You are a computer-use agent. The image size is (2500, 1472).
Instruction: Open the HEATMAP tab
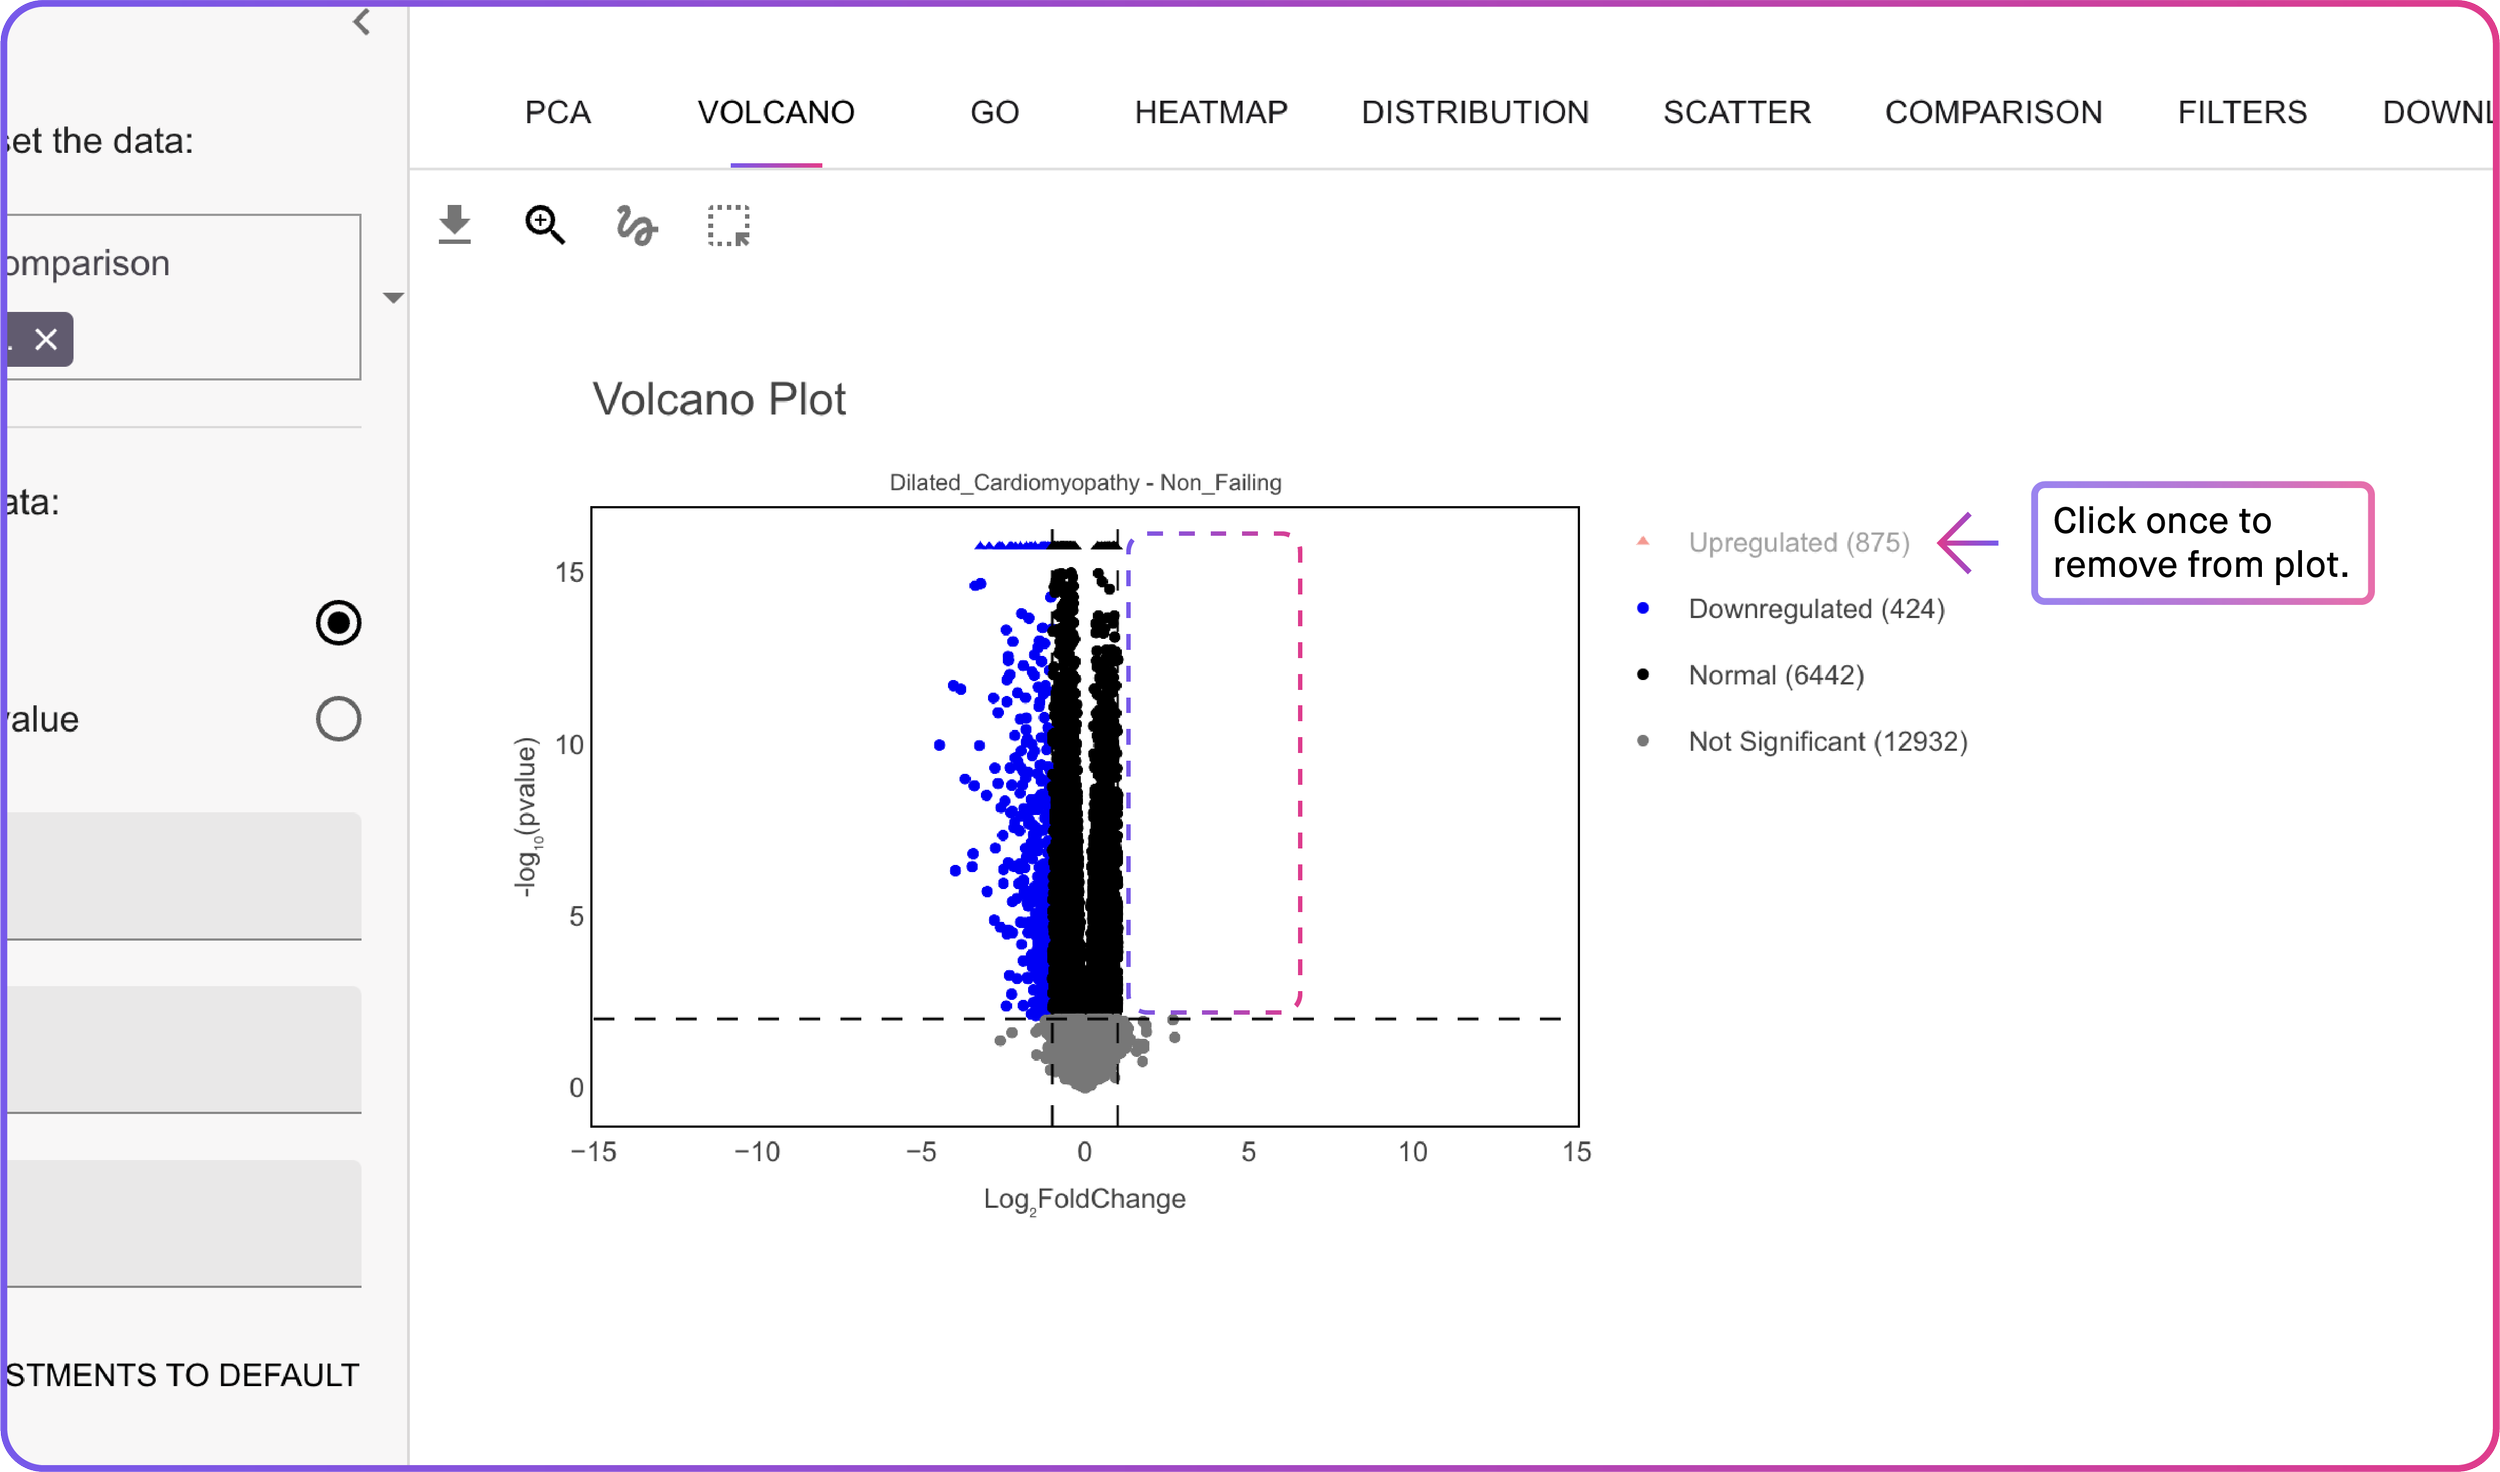pos(1209,112)
